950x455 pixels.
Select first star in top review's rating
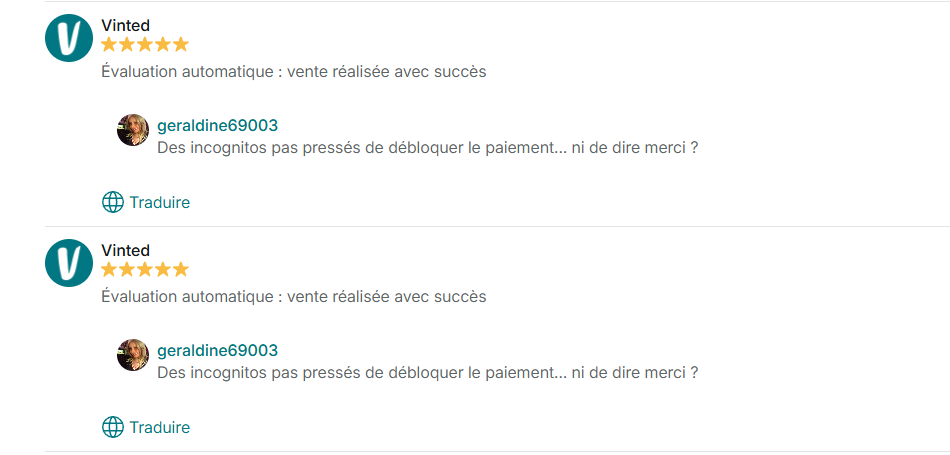[109, 44]
